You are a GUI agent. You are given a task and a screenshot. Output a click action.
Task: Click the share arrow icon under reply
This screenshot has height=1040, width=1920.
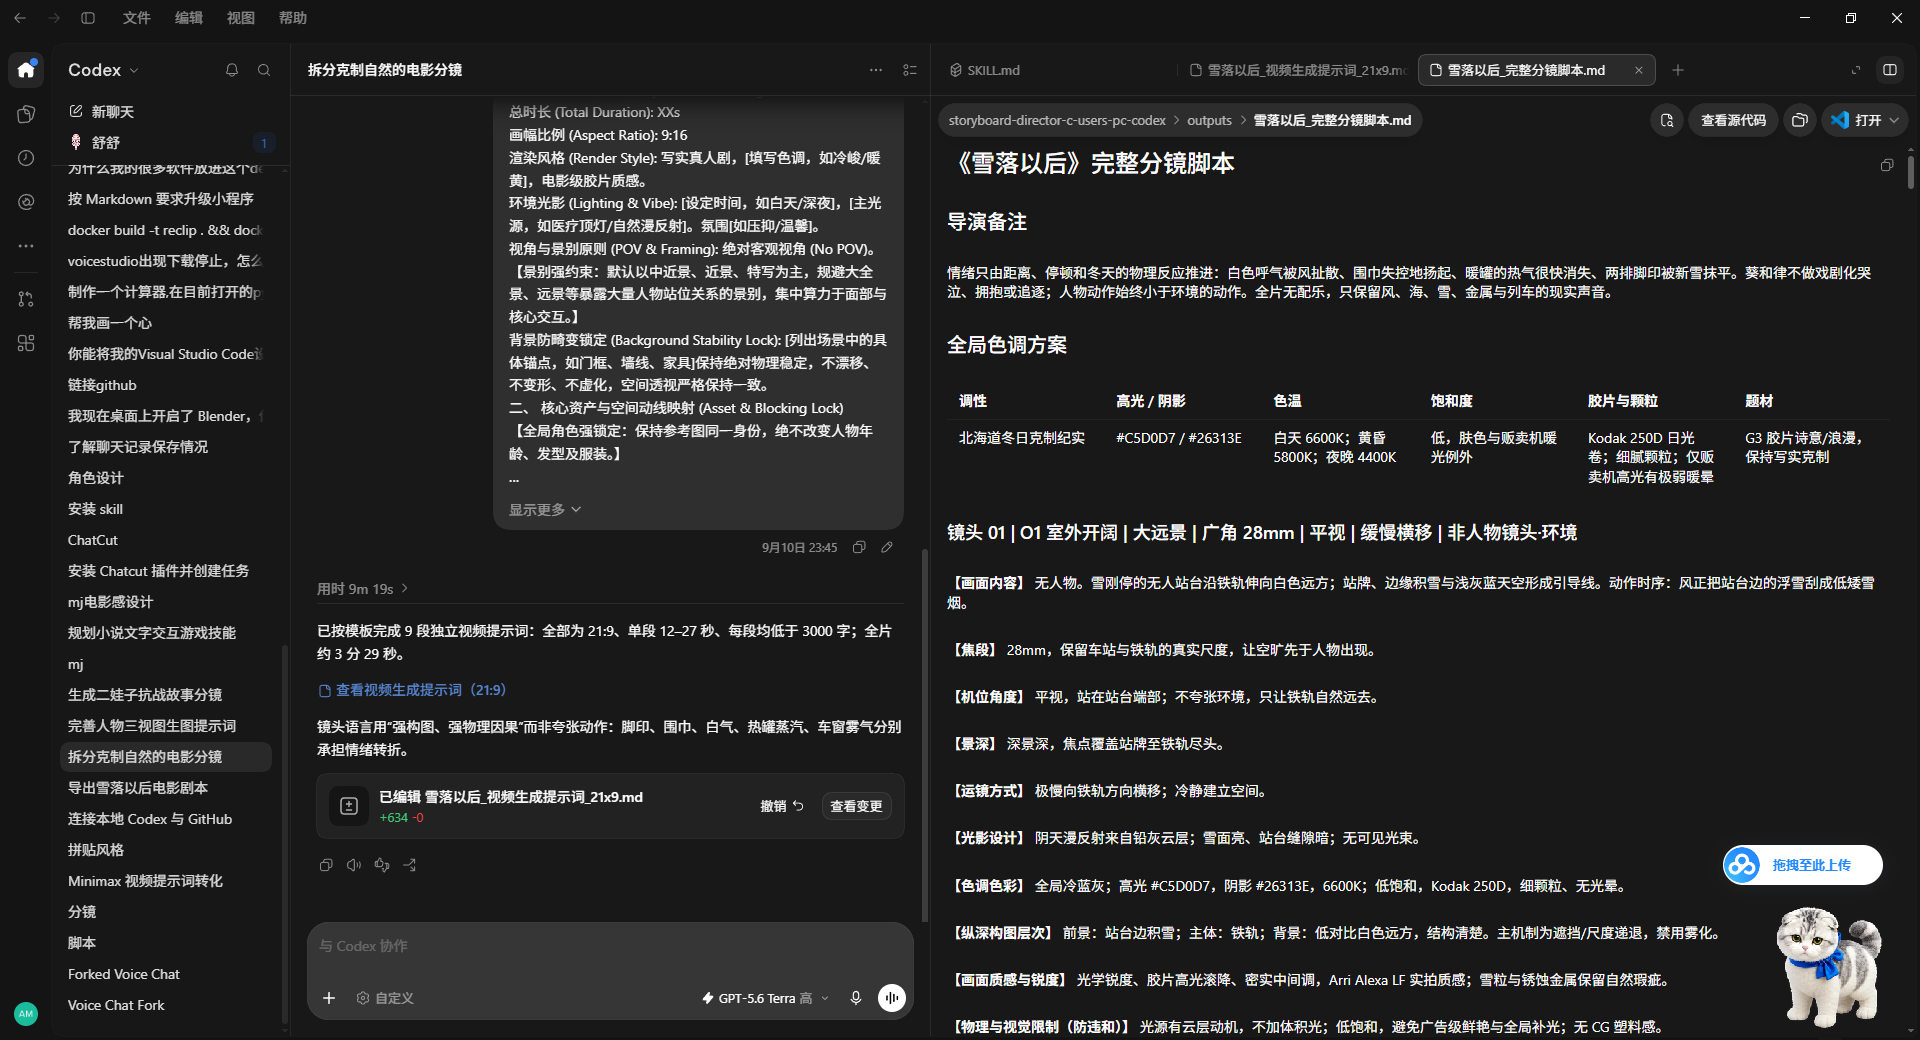(x=410, y=865)
